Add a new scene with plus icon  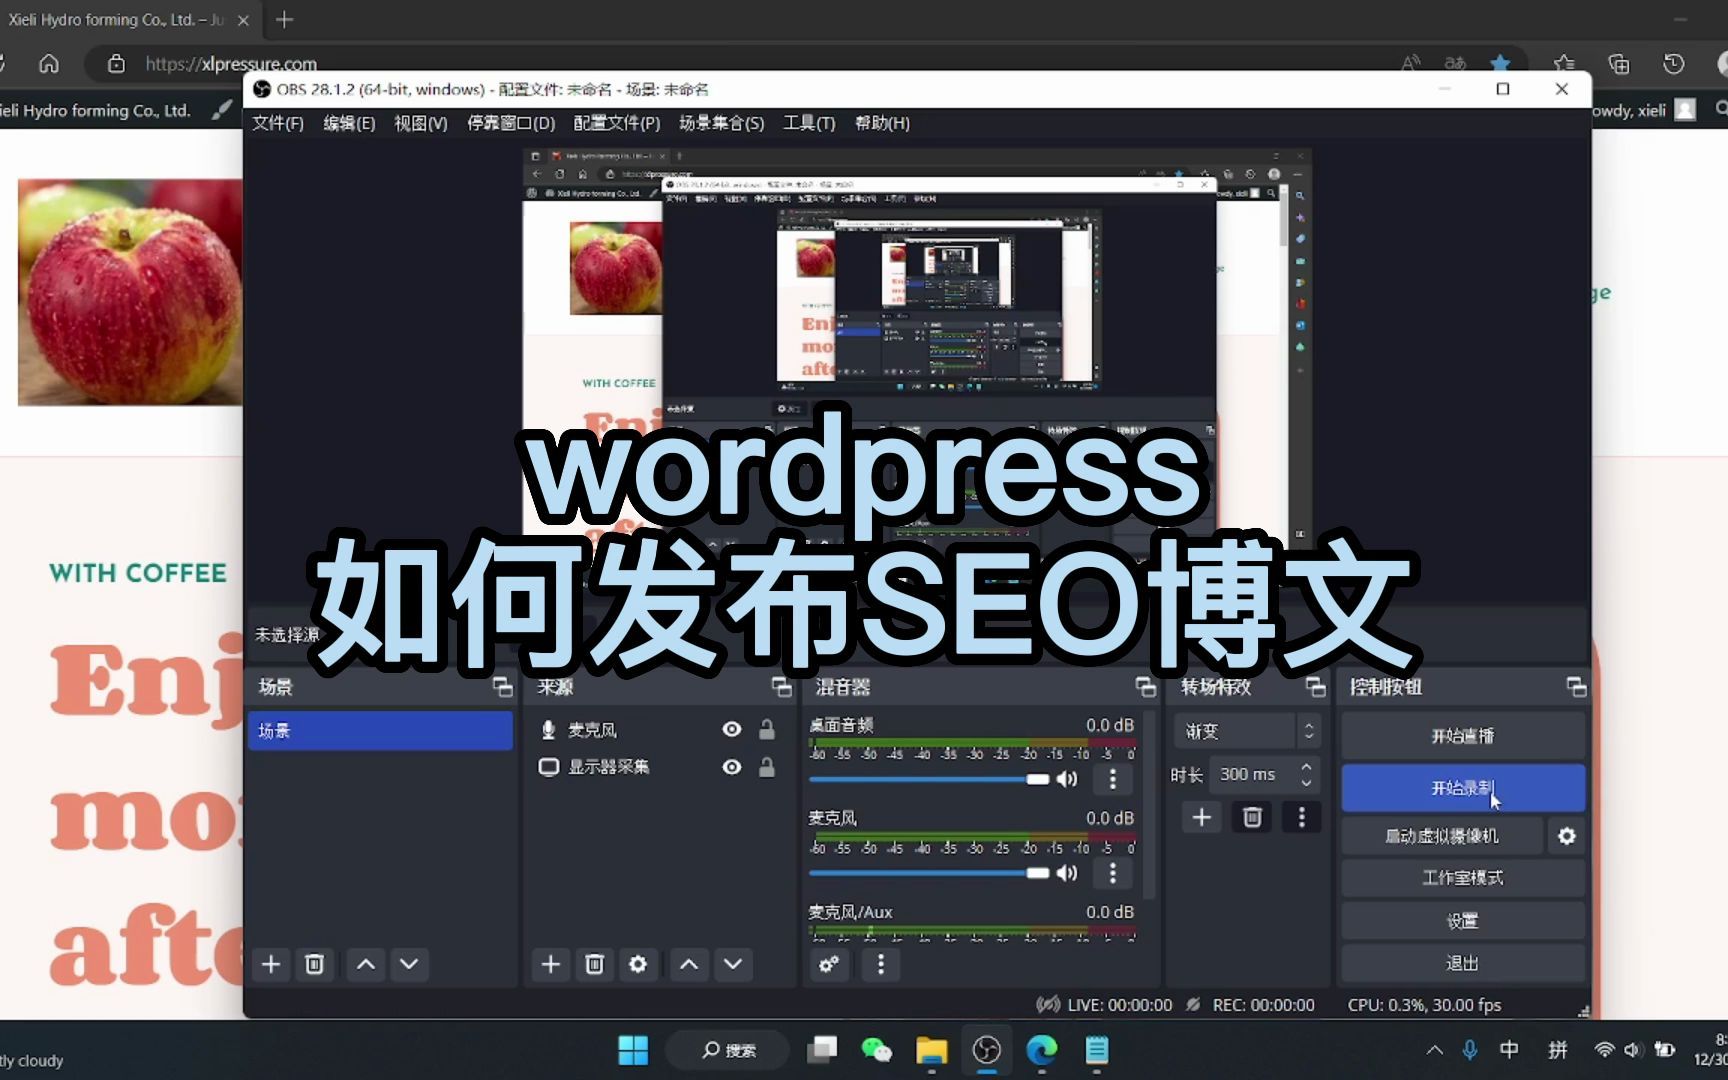271,964
